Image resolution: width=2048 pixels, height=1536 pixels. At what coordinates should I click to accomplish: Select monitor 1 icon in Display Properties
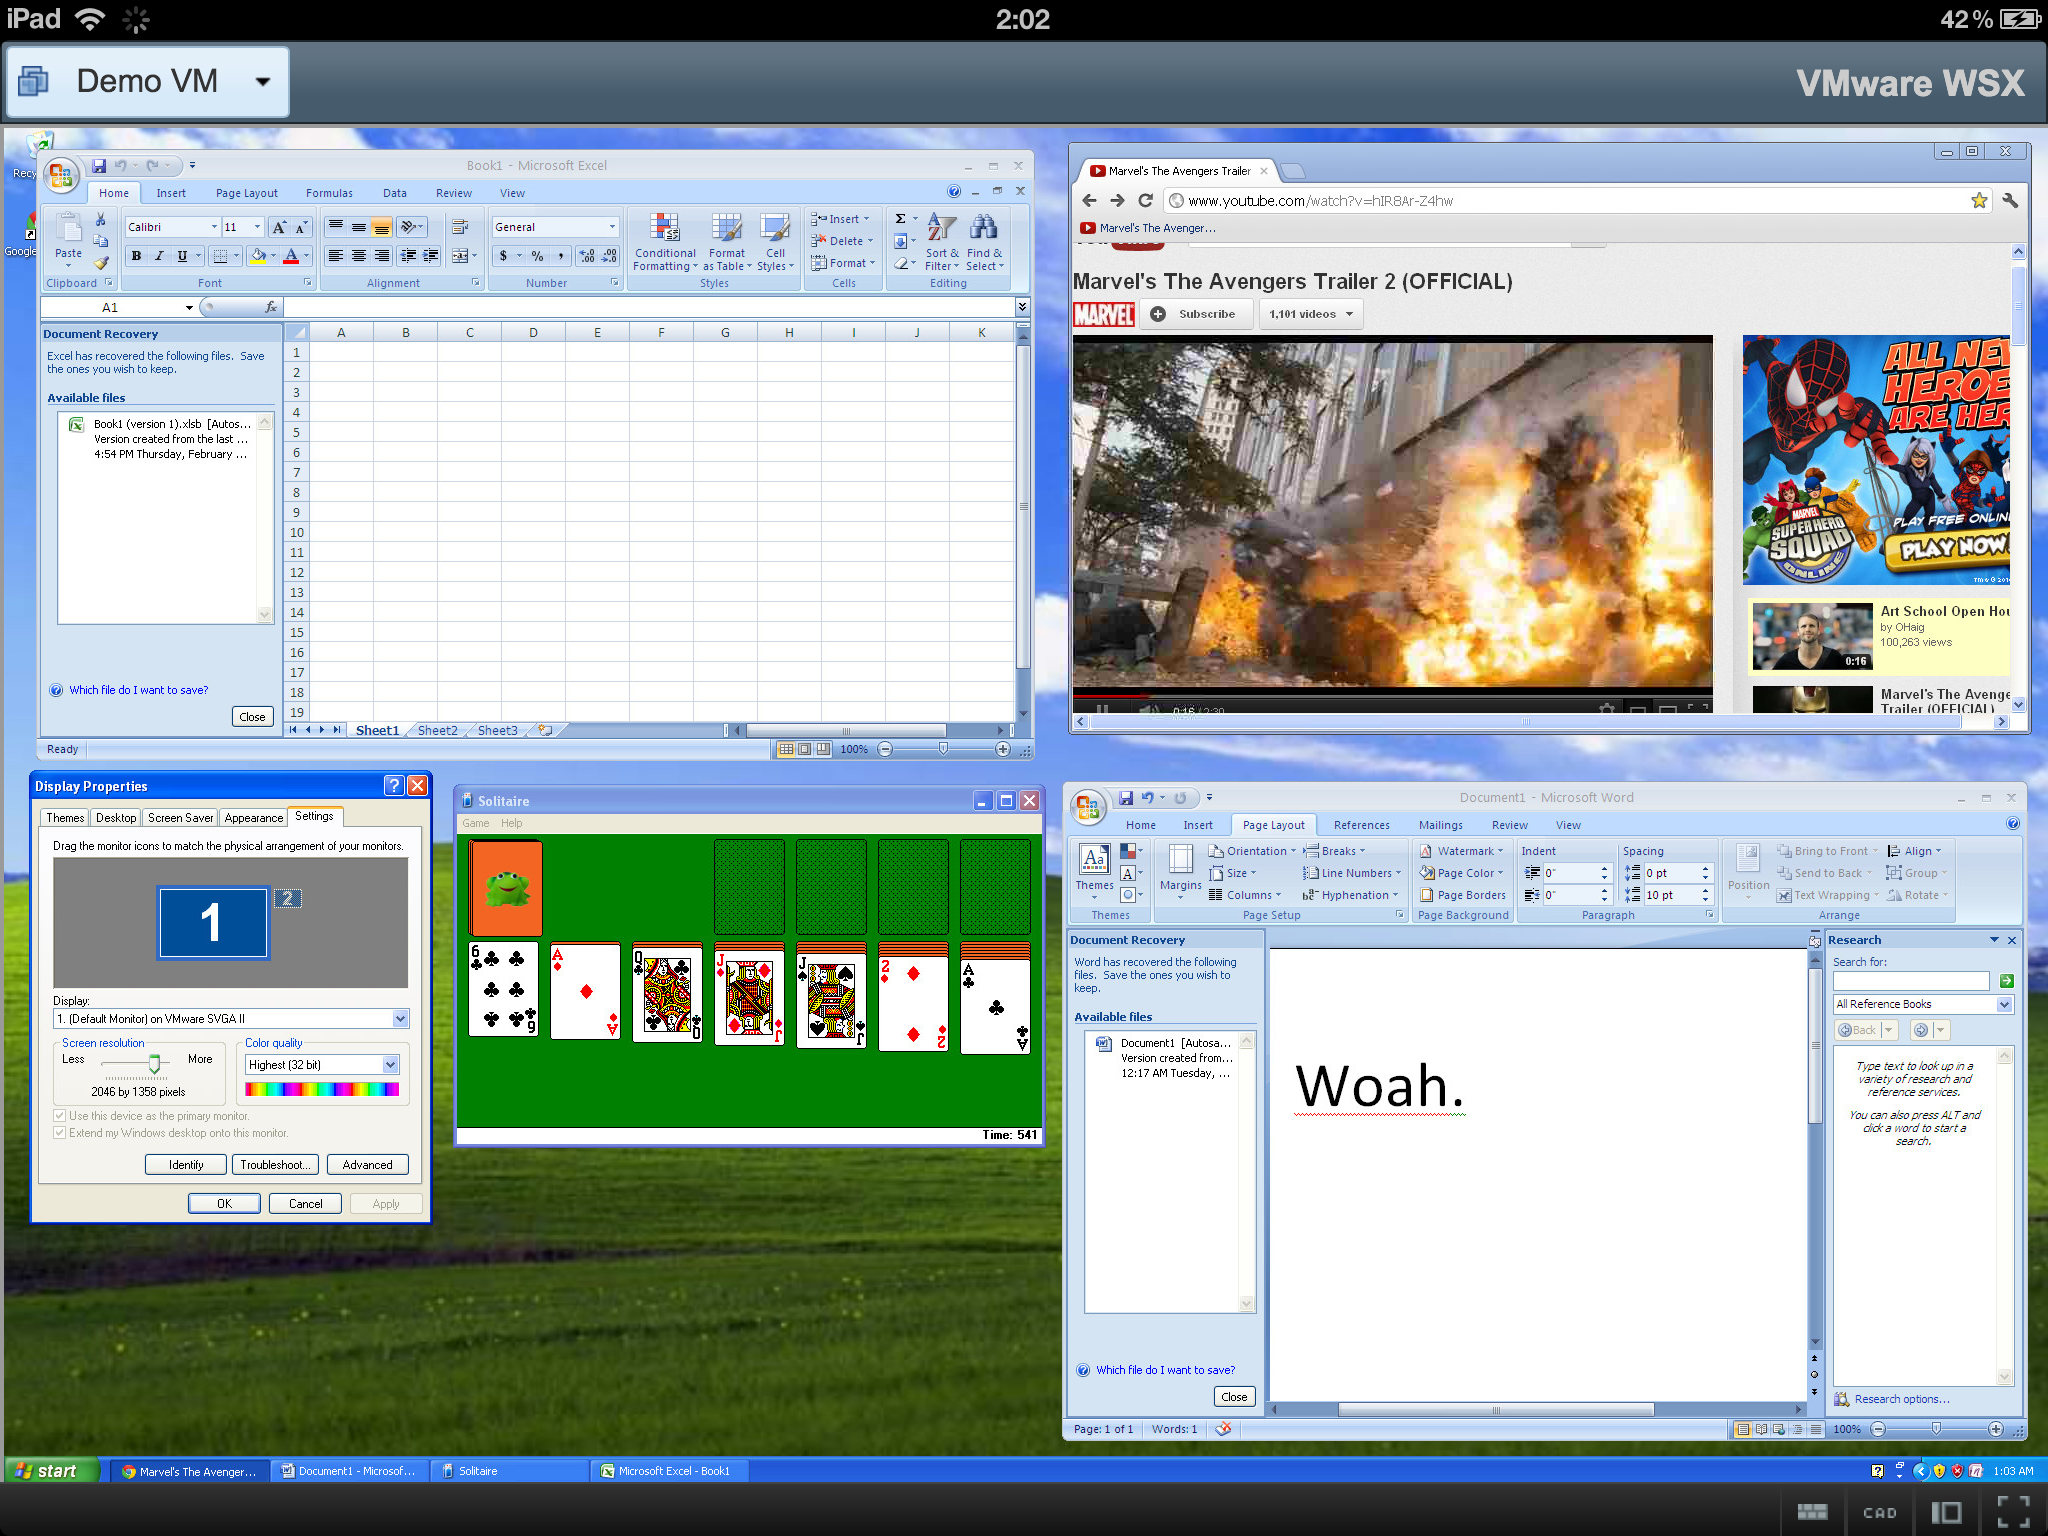[x=212, y=922]
